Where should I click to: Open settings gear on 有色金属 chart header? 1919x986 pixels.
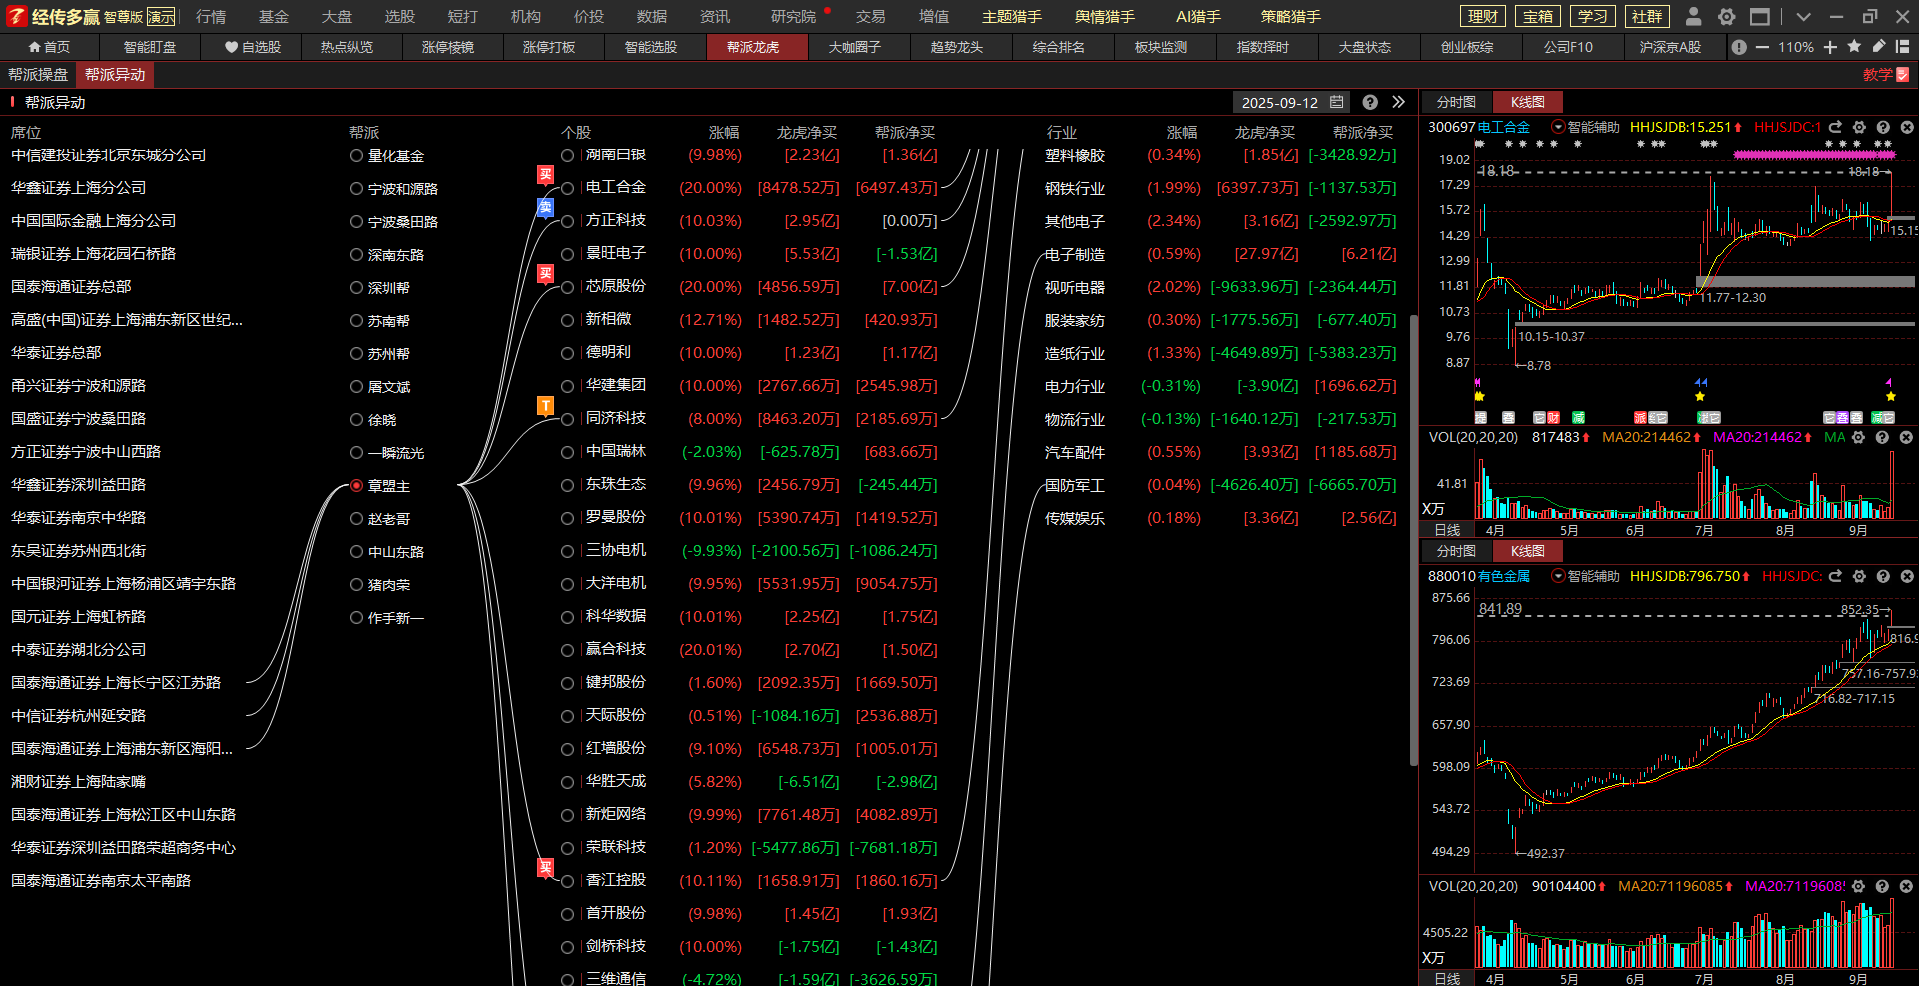click(1859, 576)
